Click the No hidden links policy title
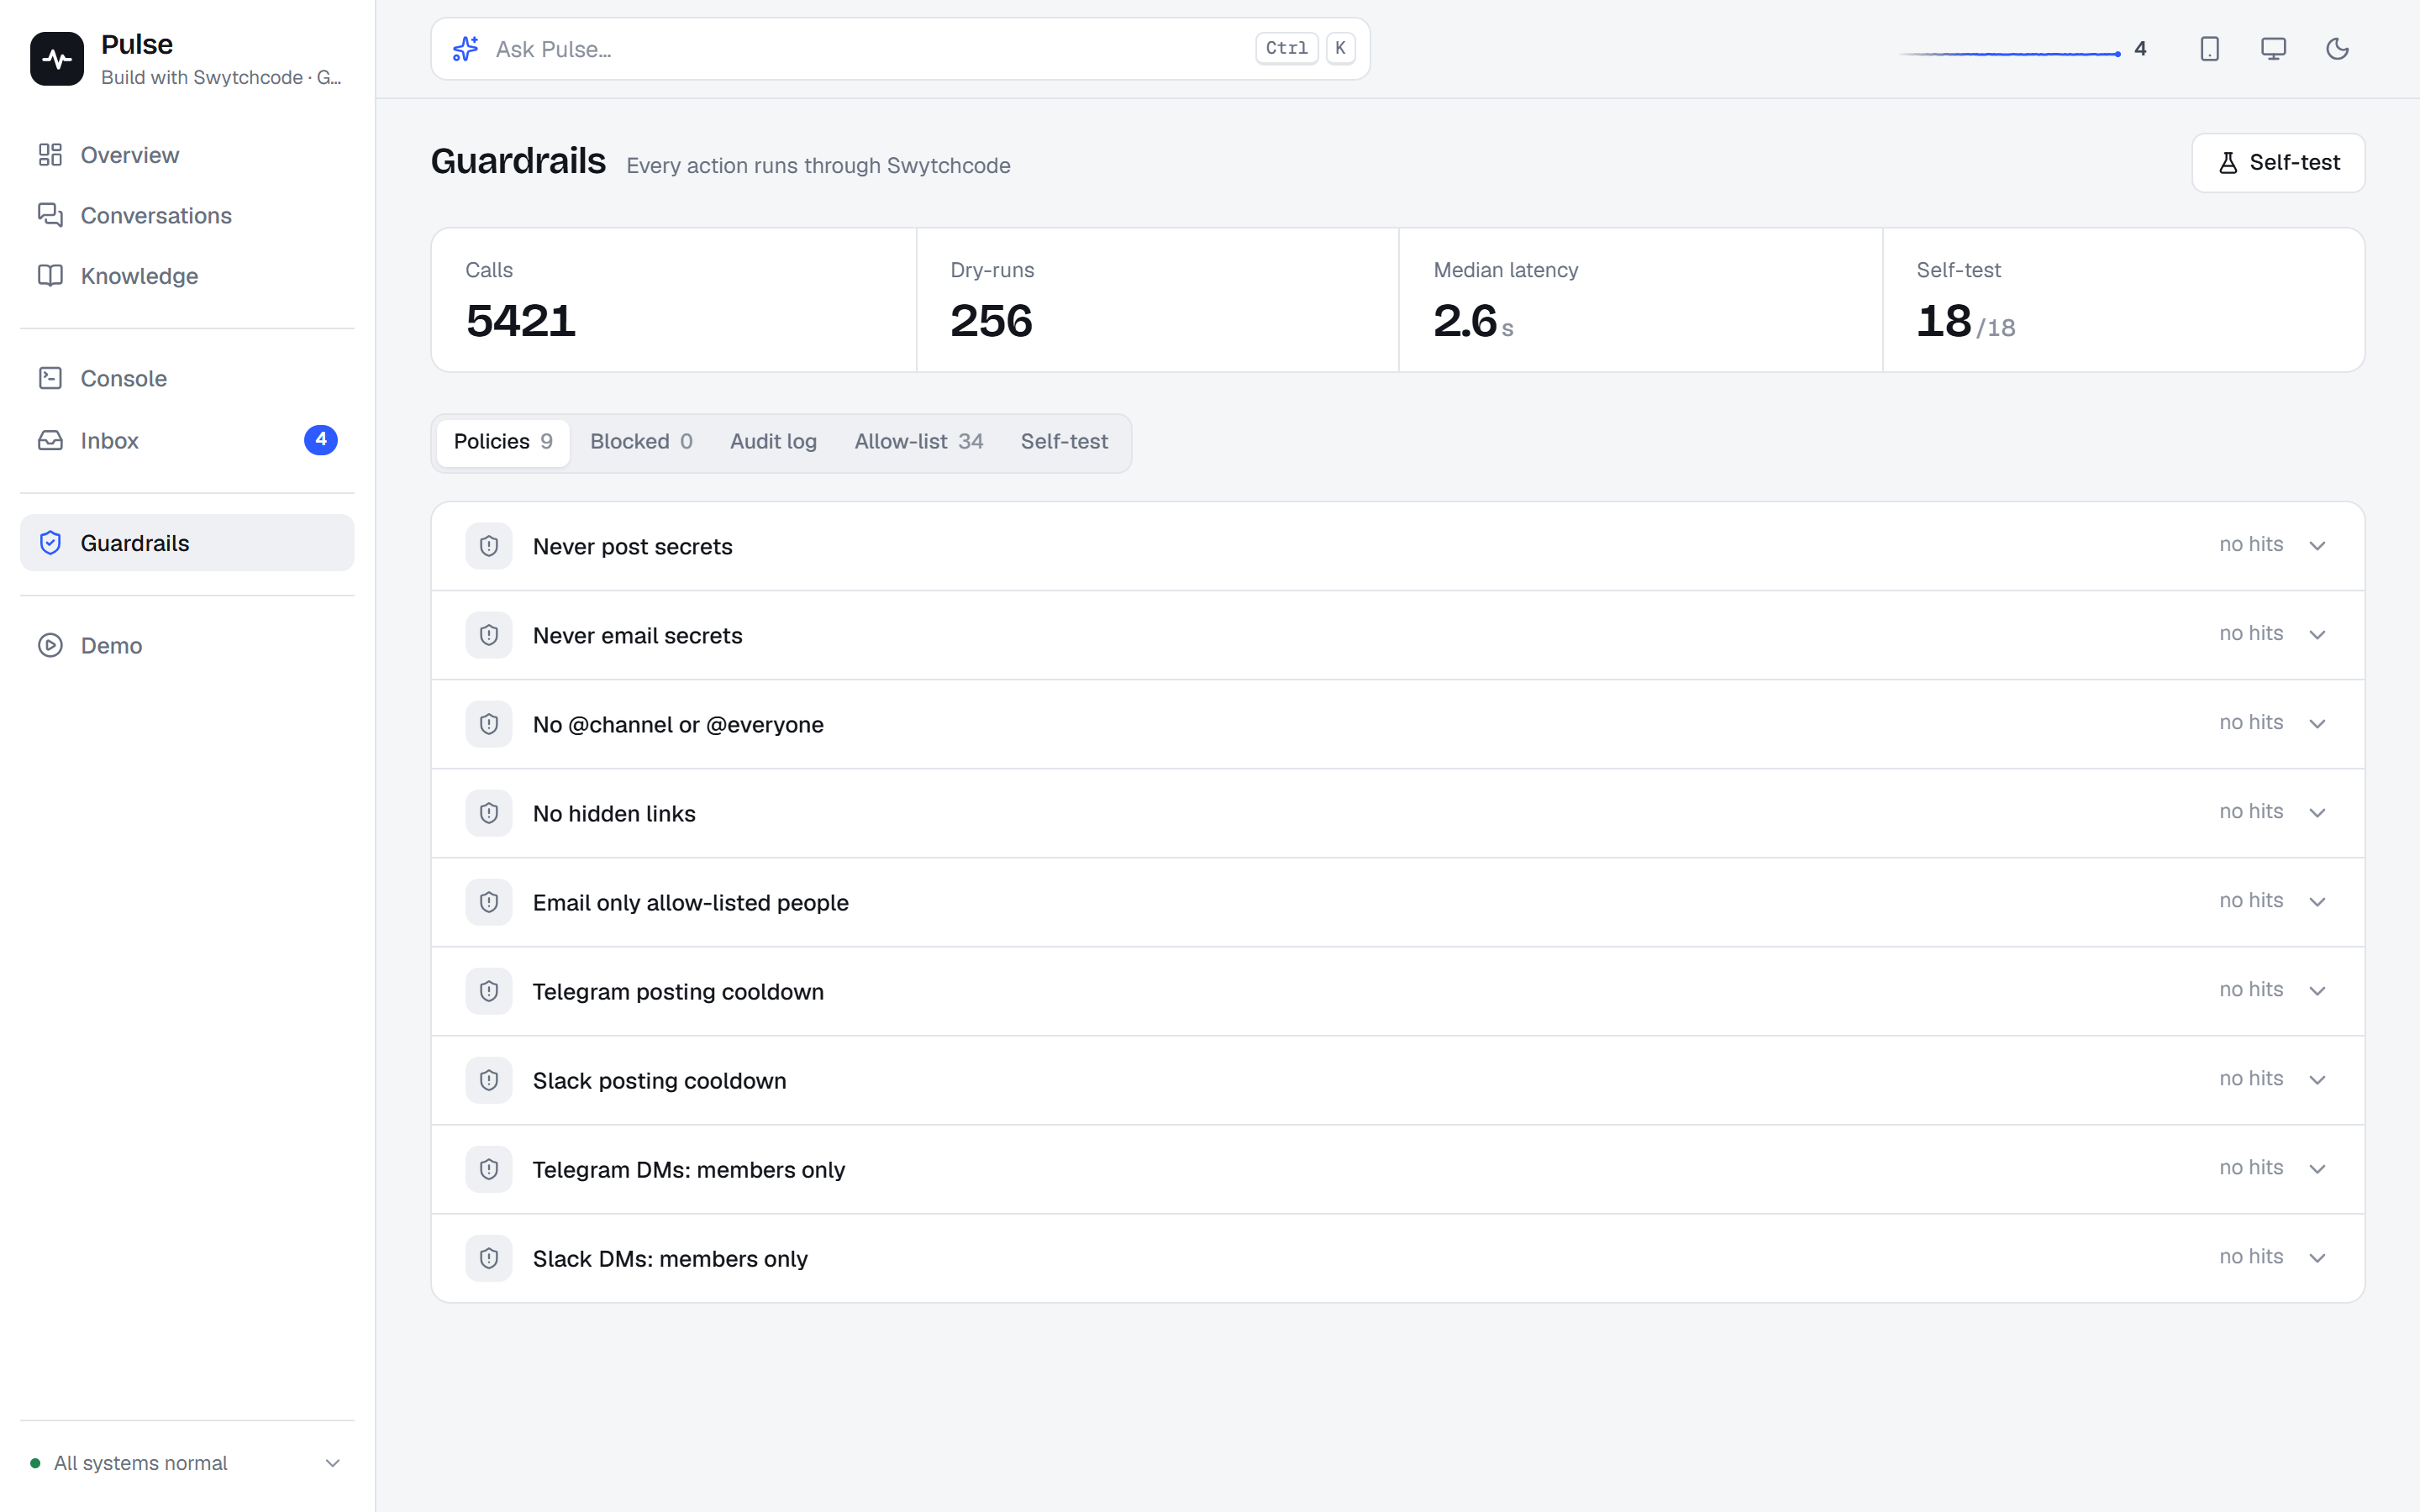The width and height of the screenshot is (2420, 1512). (614, 814)
